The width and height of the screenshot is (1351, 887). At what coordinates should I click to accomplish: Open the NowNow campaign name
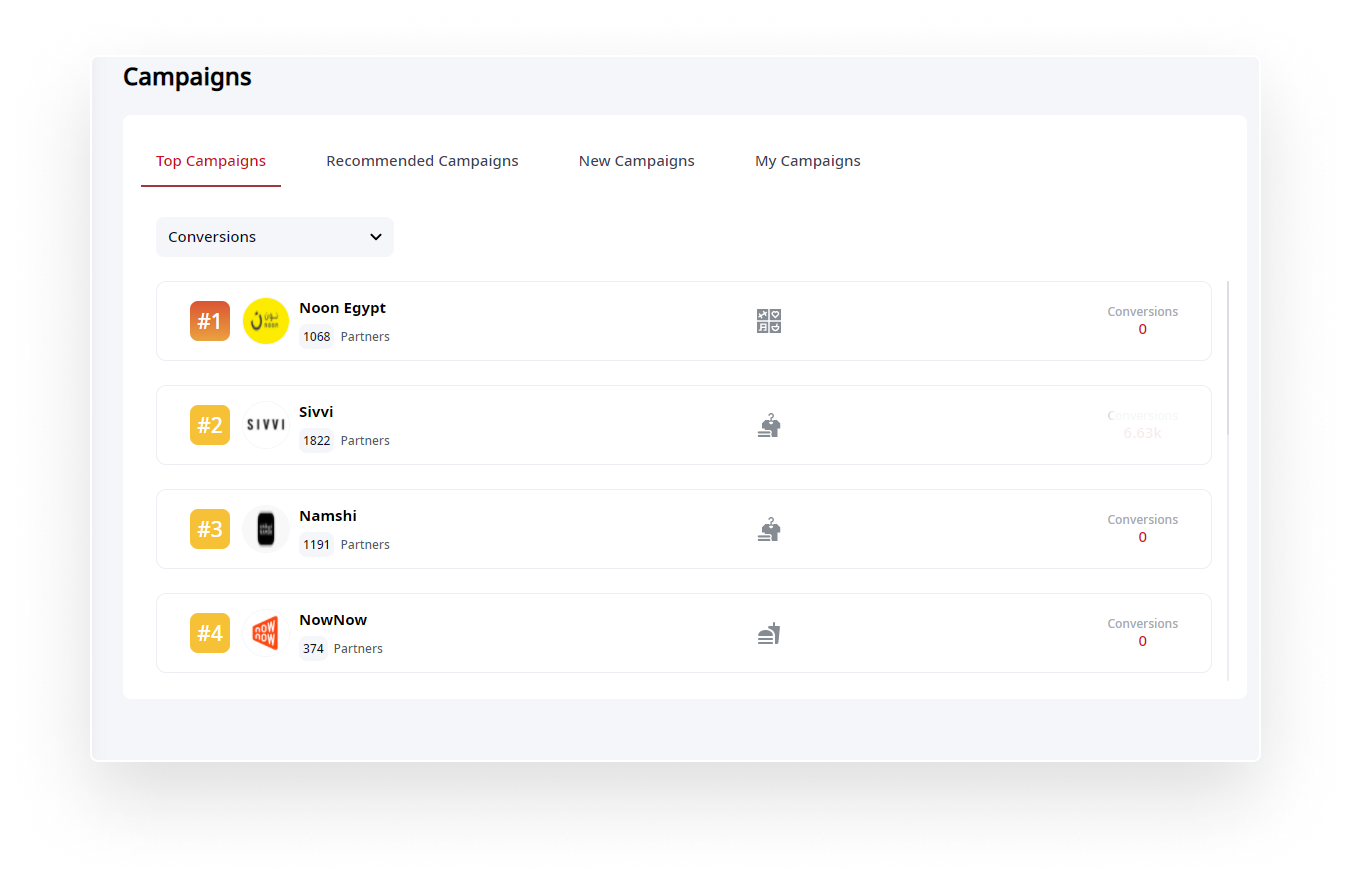coord(333,620)
